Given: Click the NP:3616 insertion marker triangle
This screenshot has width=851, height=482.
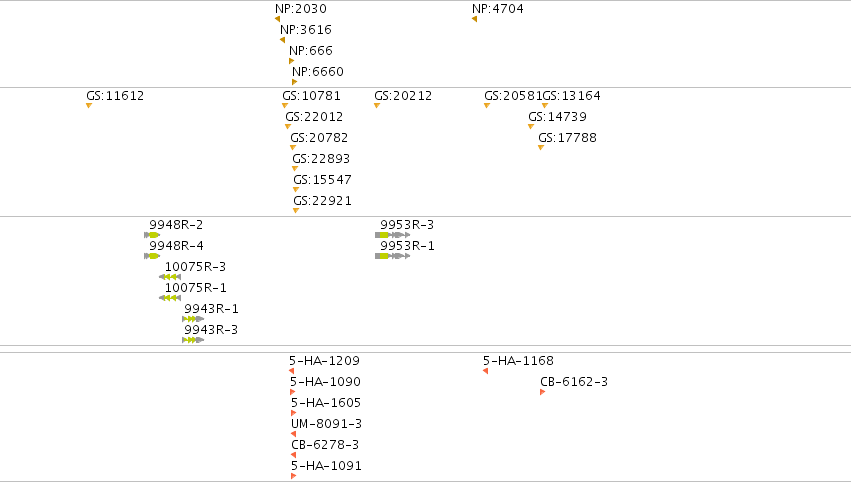Looking at the screenshot, I should pos(282,40).
